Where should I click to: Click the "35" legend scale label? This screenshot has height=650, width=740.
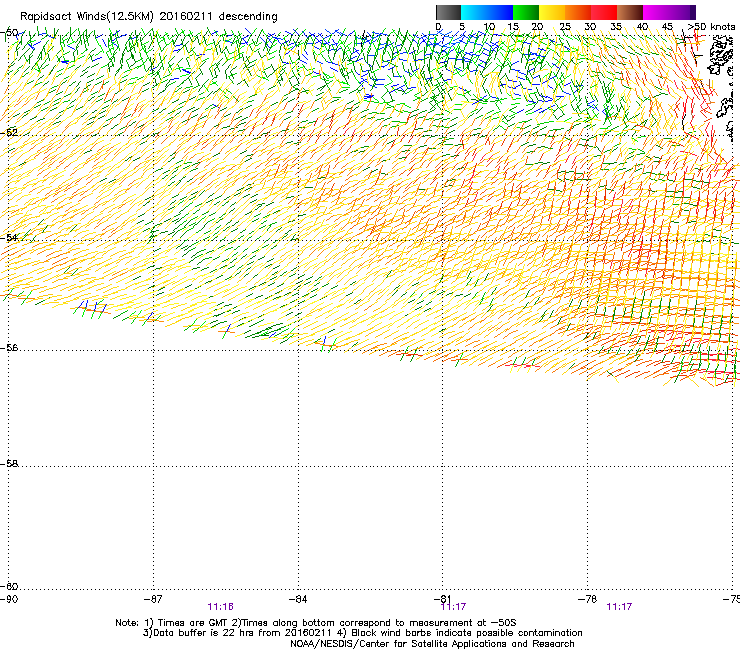click(616, 27)
